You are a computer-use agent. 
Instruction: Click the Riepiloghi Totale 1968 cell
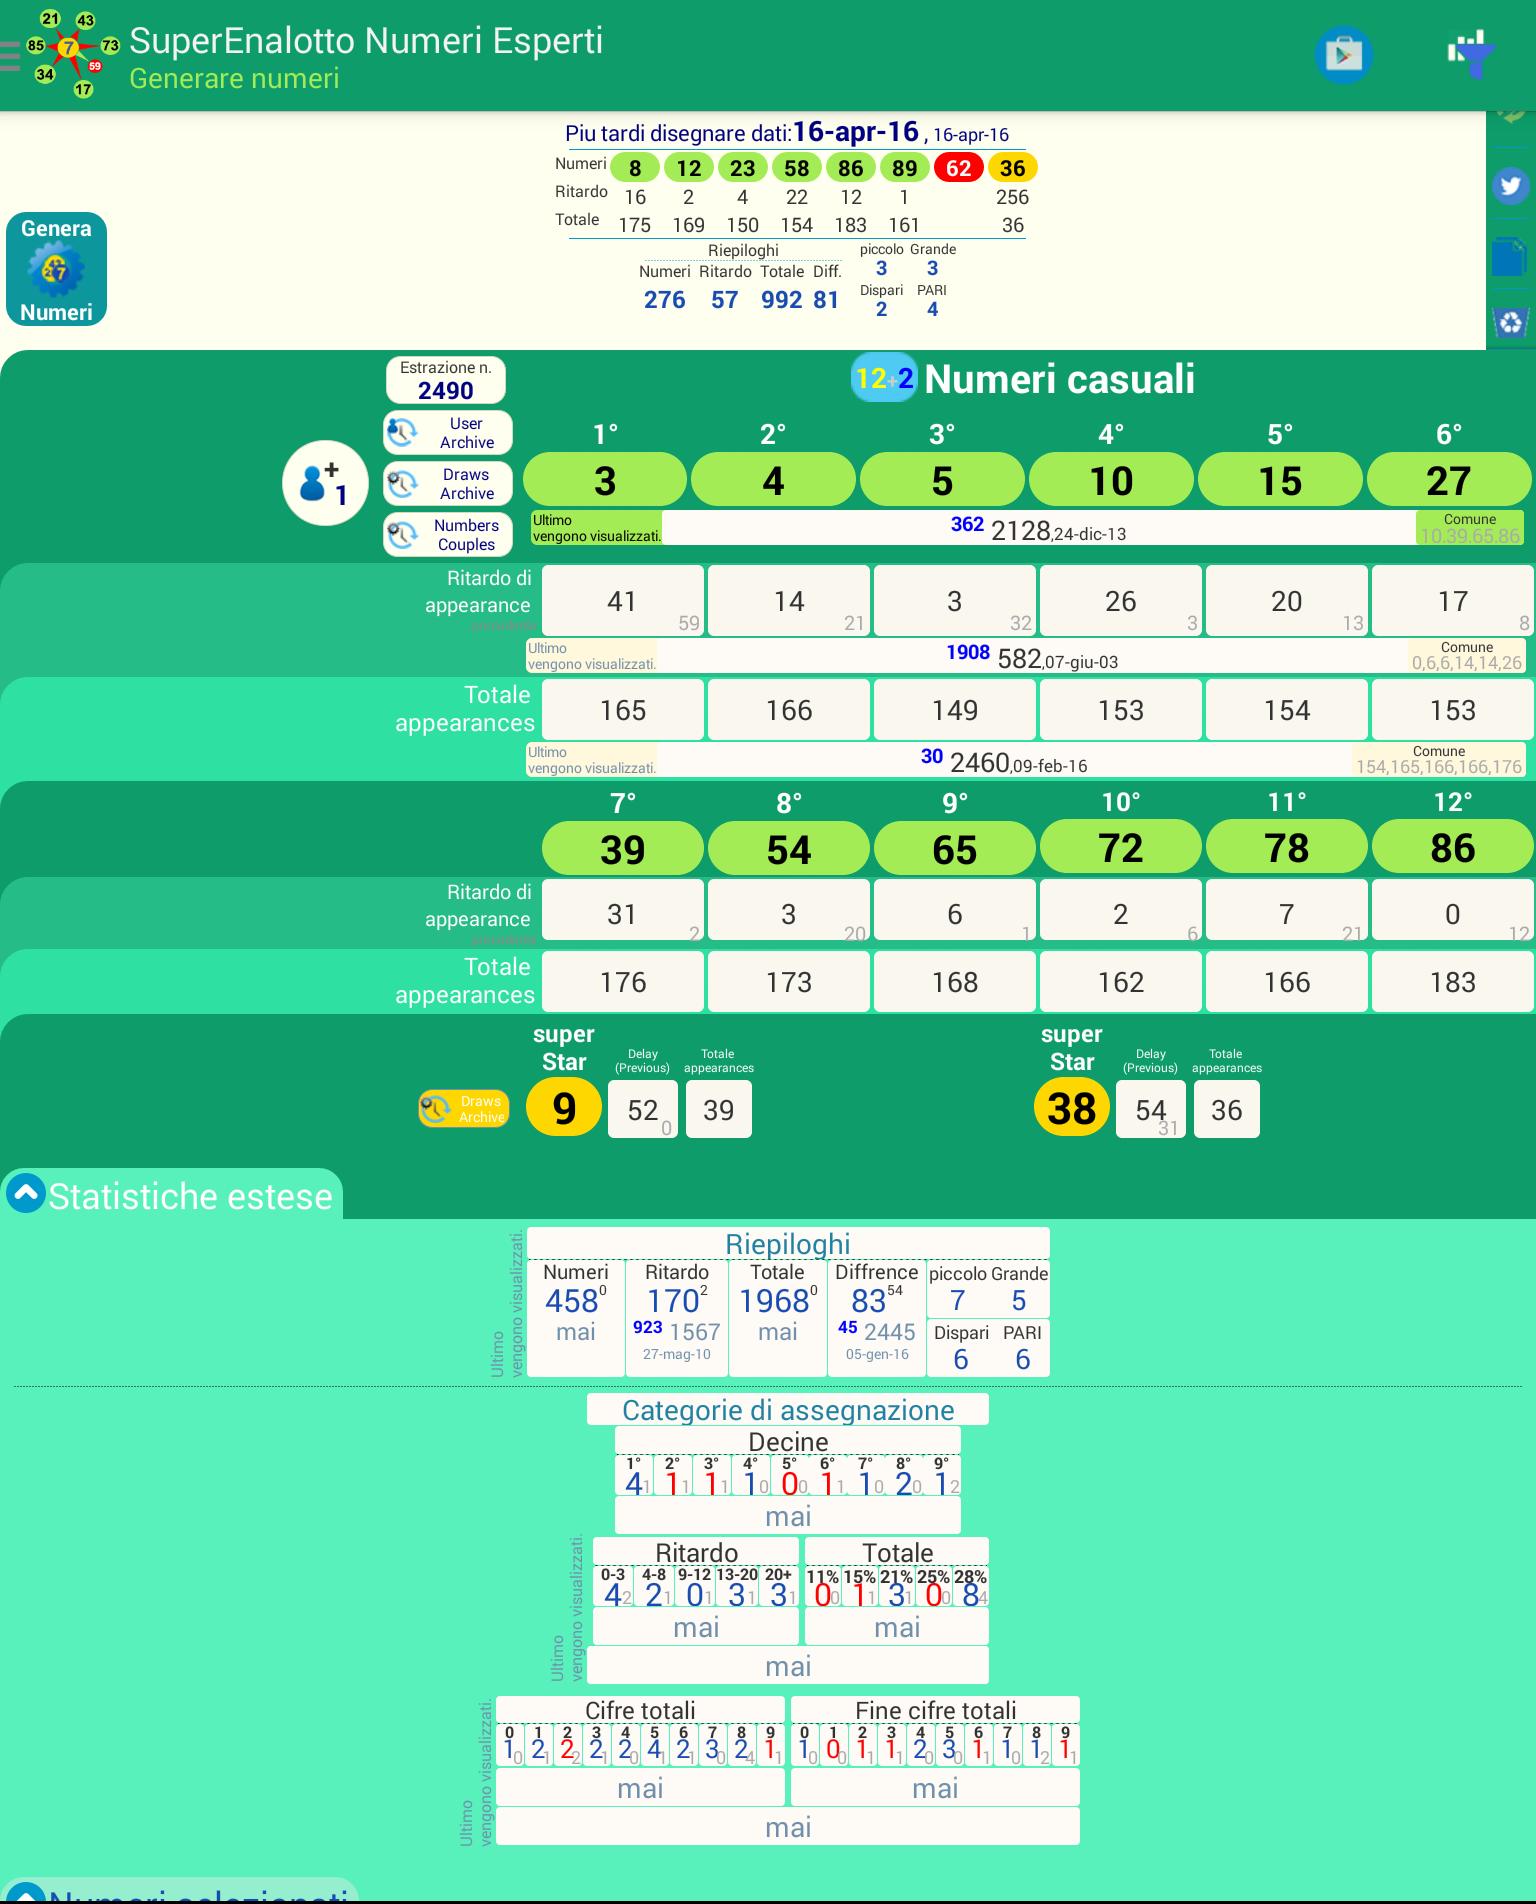point(778,1318)
